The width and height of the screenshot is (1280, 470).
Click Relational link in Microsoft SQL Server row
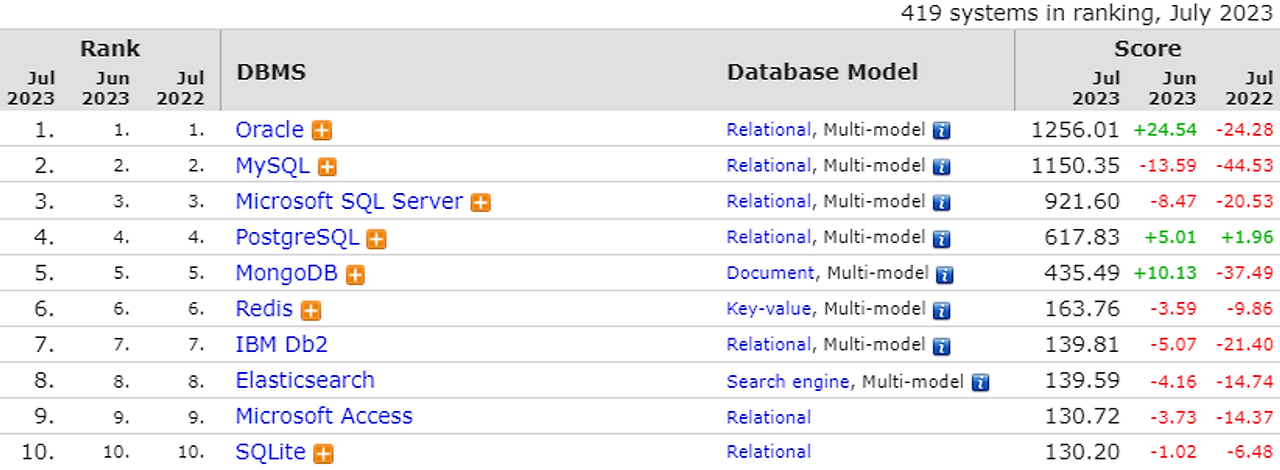[x=769, y=202]
